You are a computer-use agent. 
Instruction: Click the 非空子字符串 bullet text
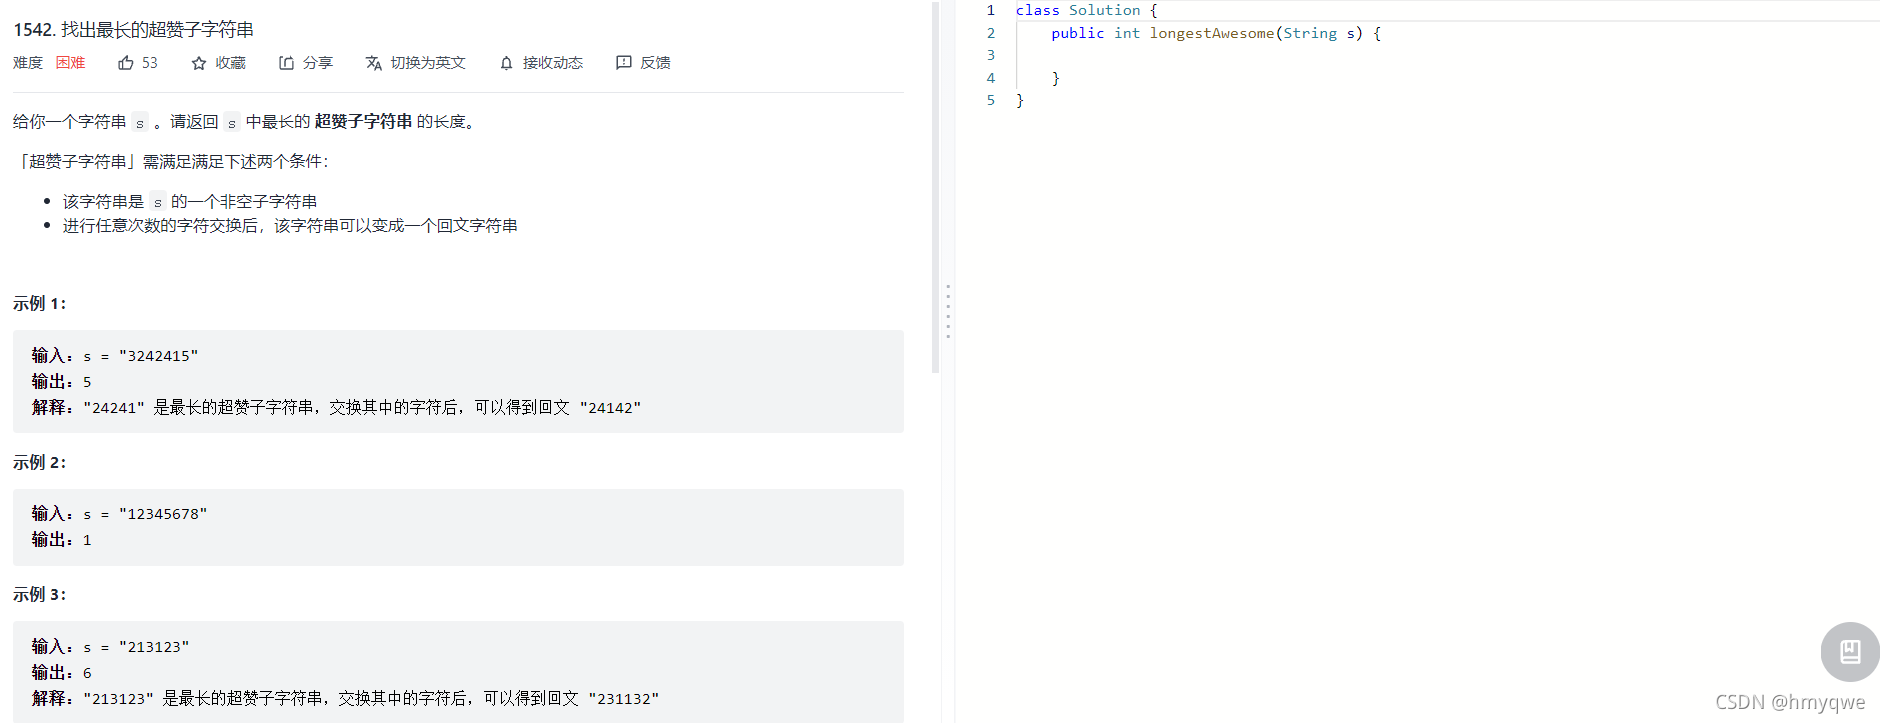click(190, 202)
